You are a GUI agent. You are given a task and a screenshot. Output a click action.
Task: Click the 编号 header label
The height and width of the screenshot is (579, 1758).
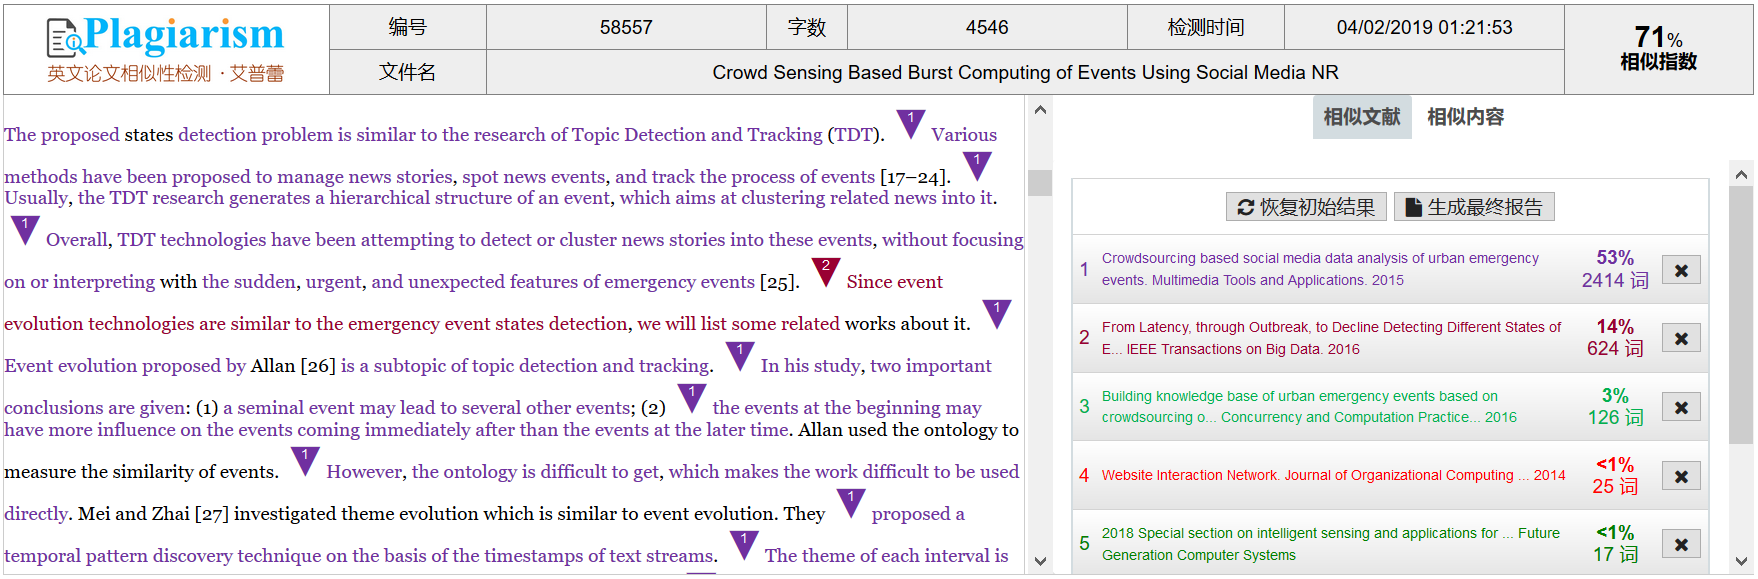point(408,27)
